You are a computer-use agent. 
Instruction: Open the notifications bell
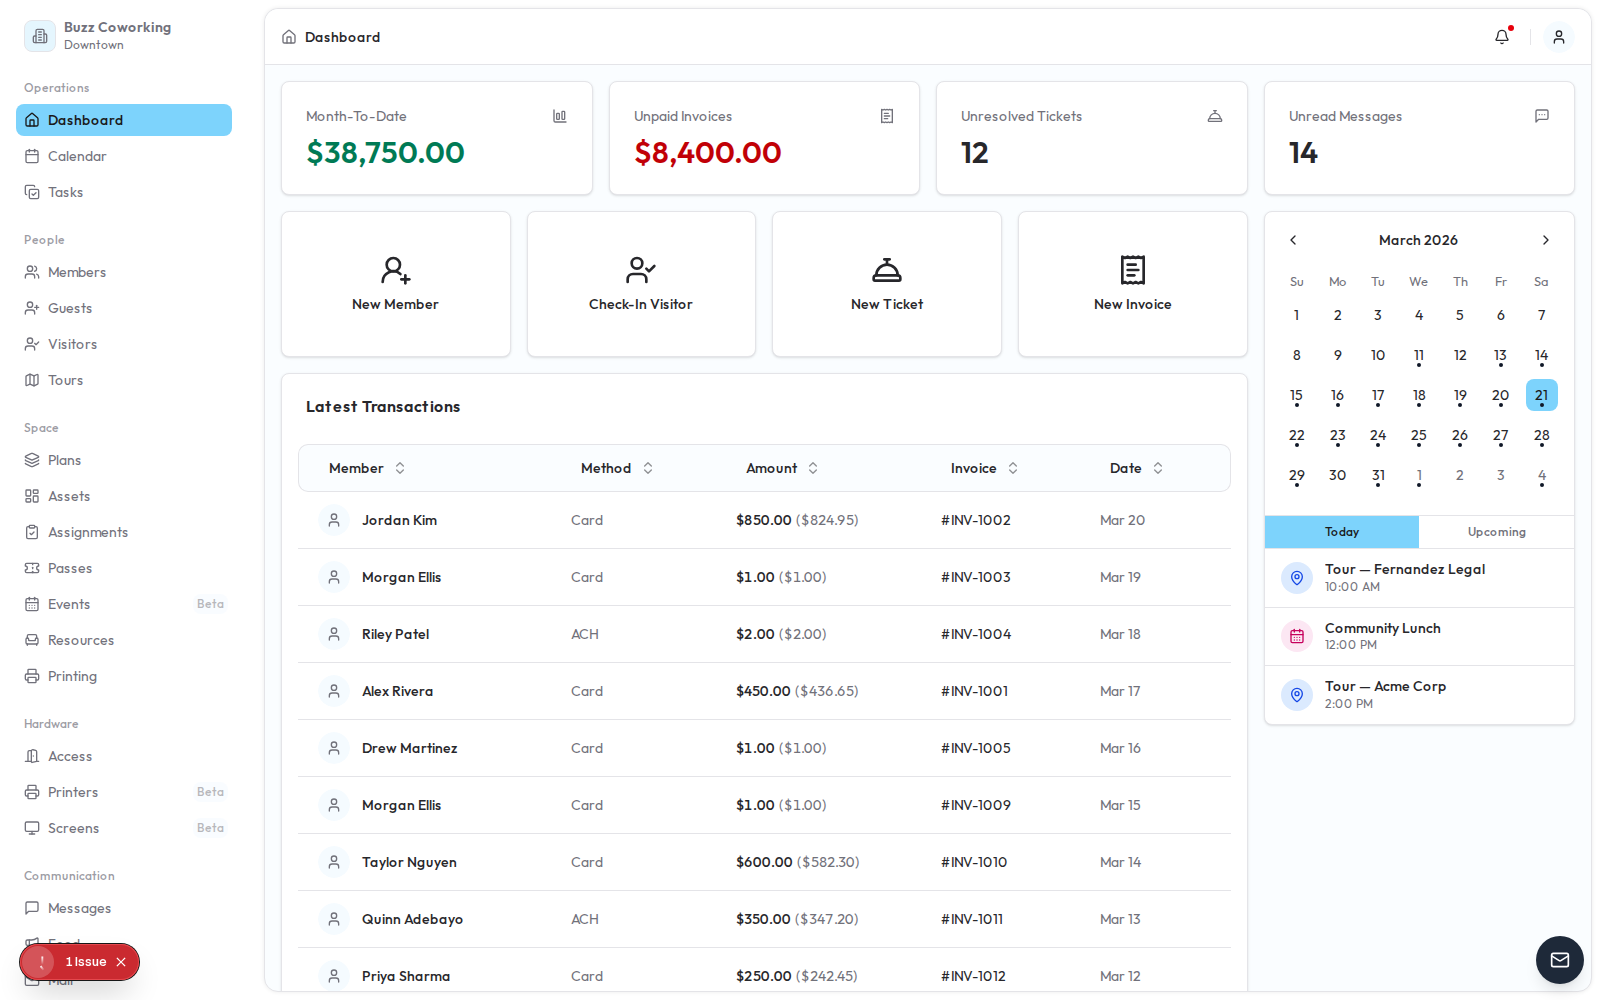tap(1501, 36)
